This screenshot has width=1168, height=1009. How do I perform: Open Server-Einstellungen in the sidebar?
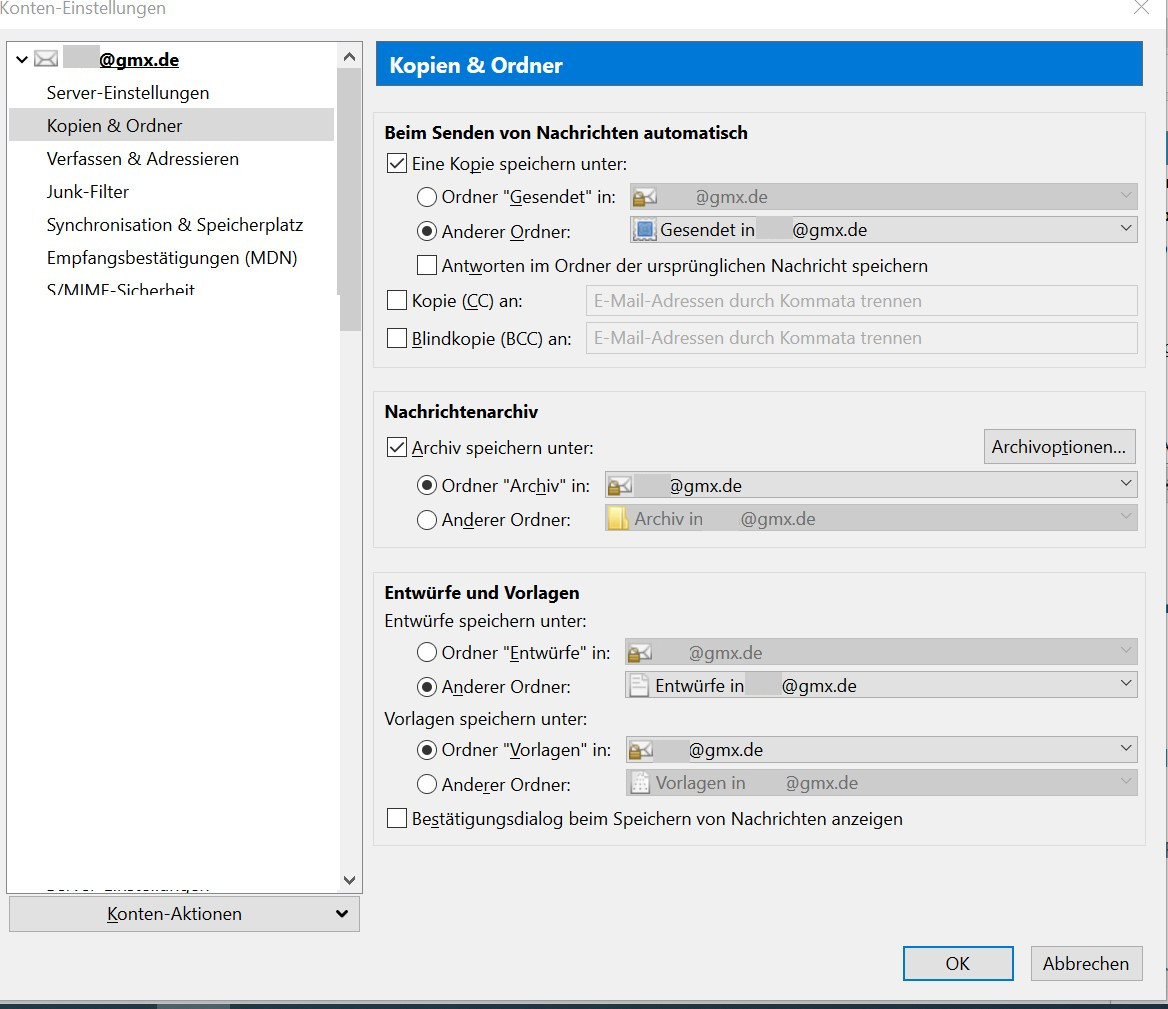tap(128, 93)
